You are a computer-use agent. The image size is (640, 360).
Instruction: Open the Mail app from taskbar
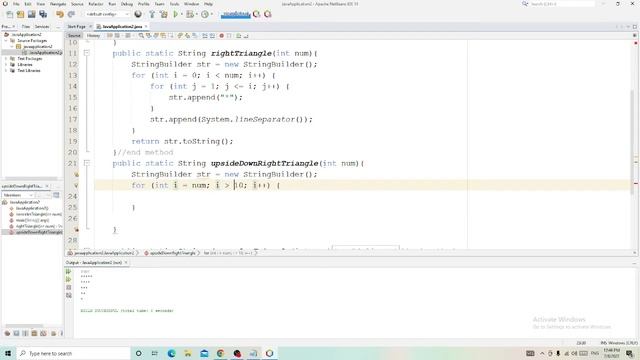tap(204, 353)
